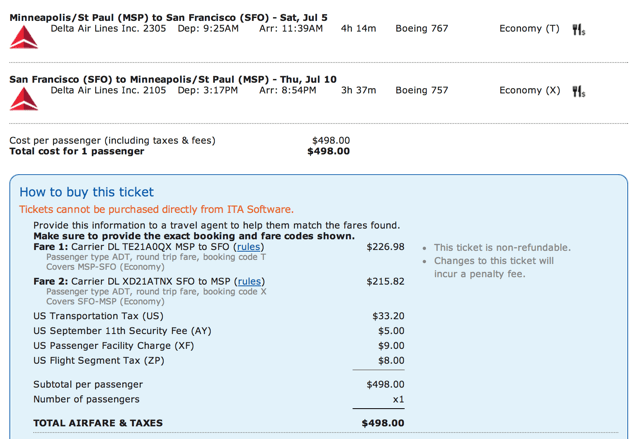Click How to buy this ticket heading
Image resolution: width=640 pixels, height=439 pixels.
[87, 192]
